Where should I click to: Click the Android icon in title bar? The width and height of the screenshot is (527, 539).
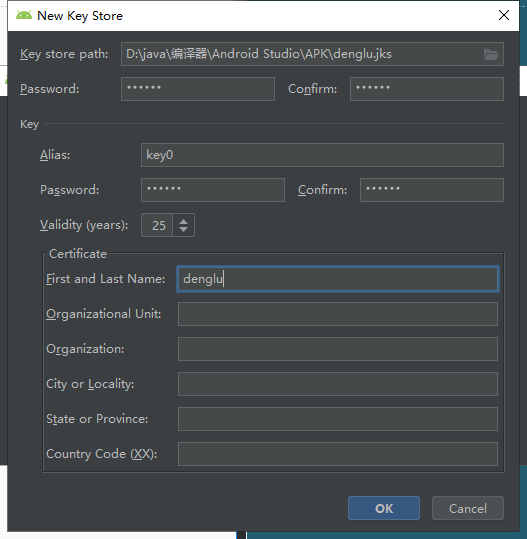point(24,15)
